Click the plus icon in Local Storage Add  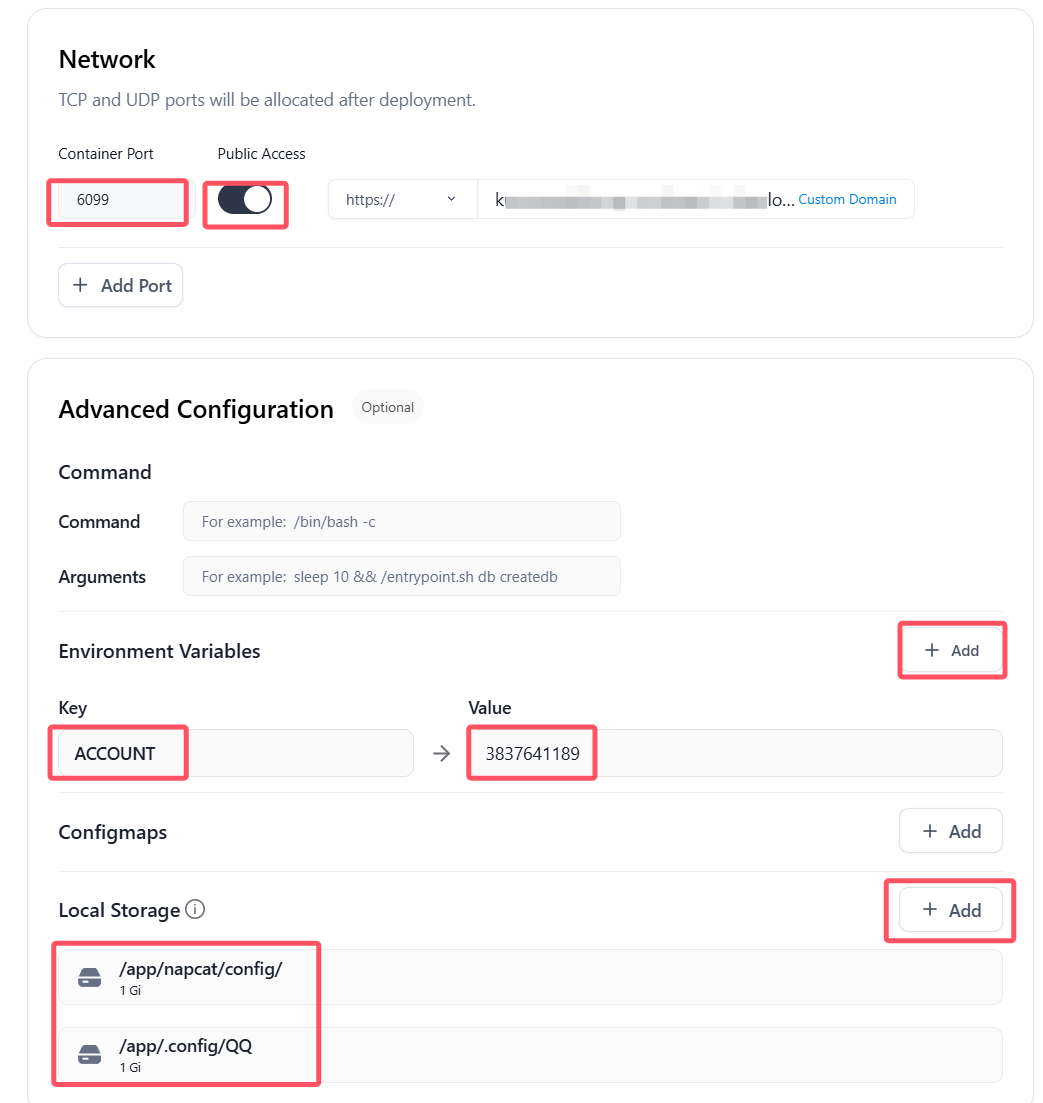coord(930,910)
